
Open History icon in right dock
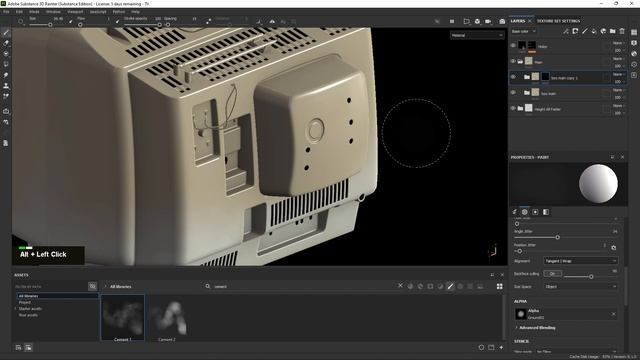(x=634, y=64)
